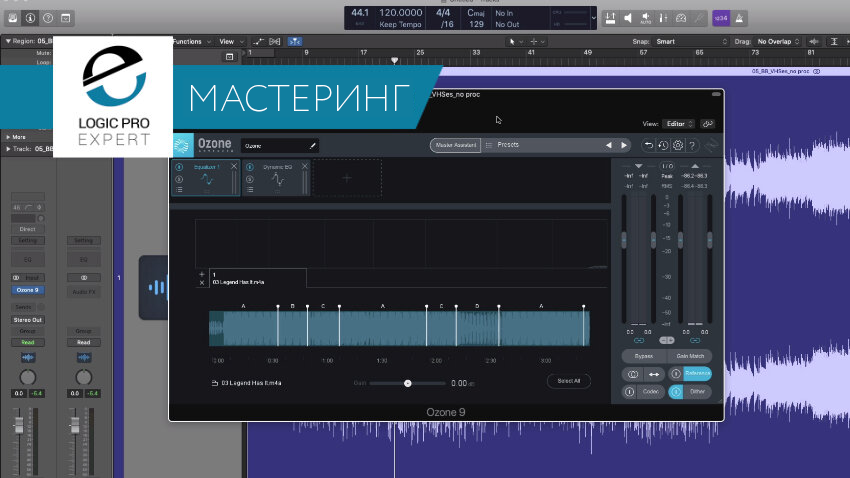Image resolution: width=850 pixels, height=478 pixels.
Task: Go to next Ozone preset arrow
Action: click(624, 145)
